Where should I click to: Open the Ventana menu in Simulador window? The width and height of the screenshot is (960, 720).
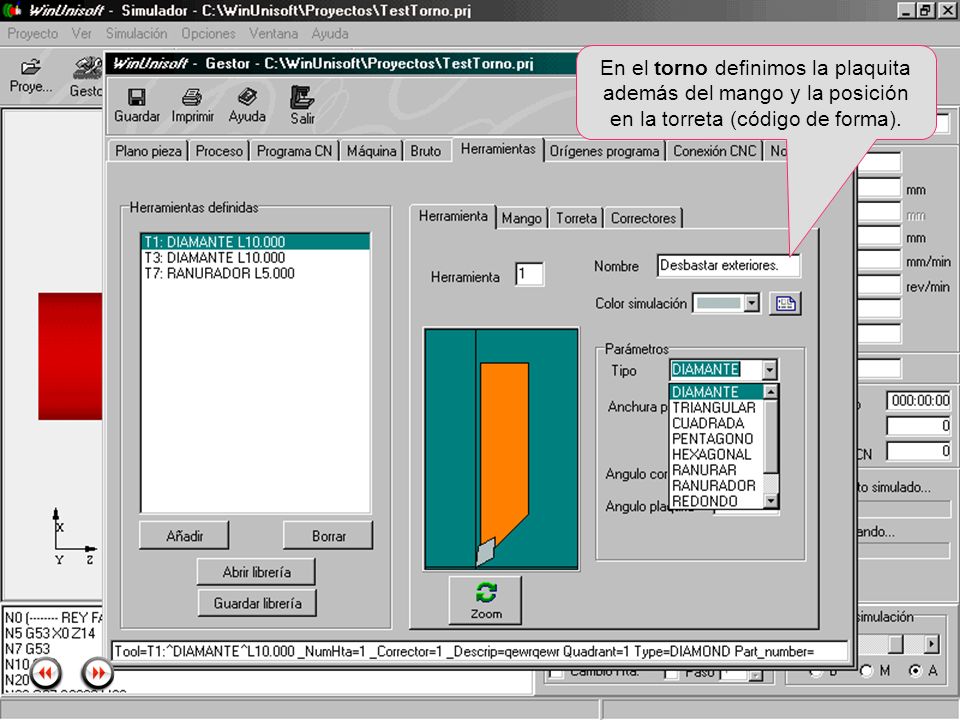273,34
